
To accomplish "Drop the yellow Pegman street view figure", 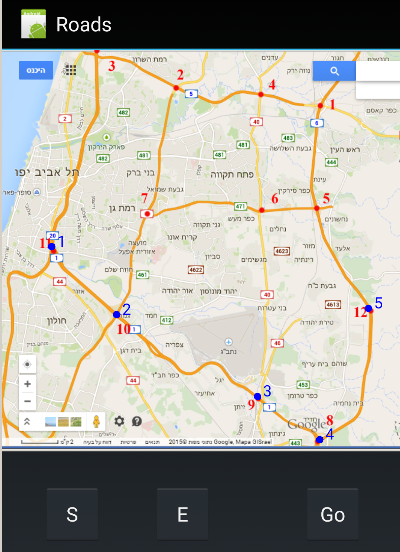I will pyautogui.click(x=96, y=421).
